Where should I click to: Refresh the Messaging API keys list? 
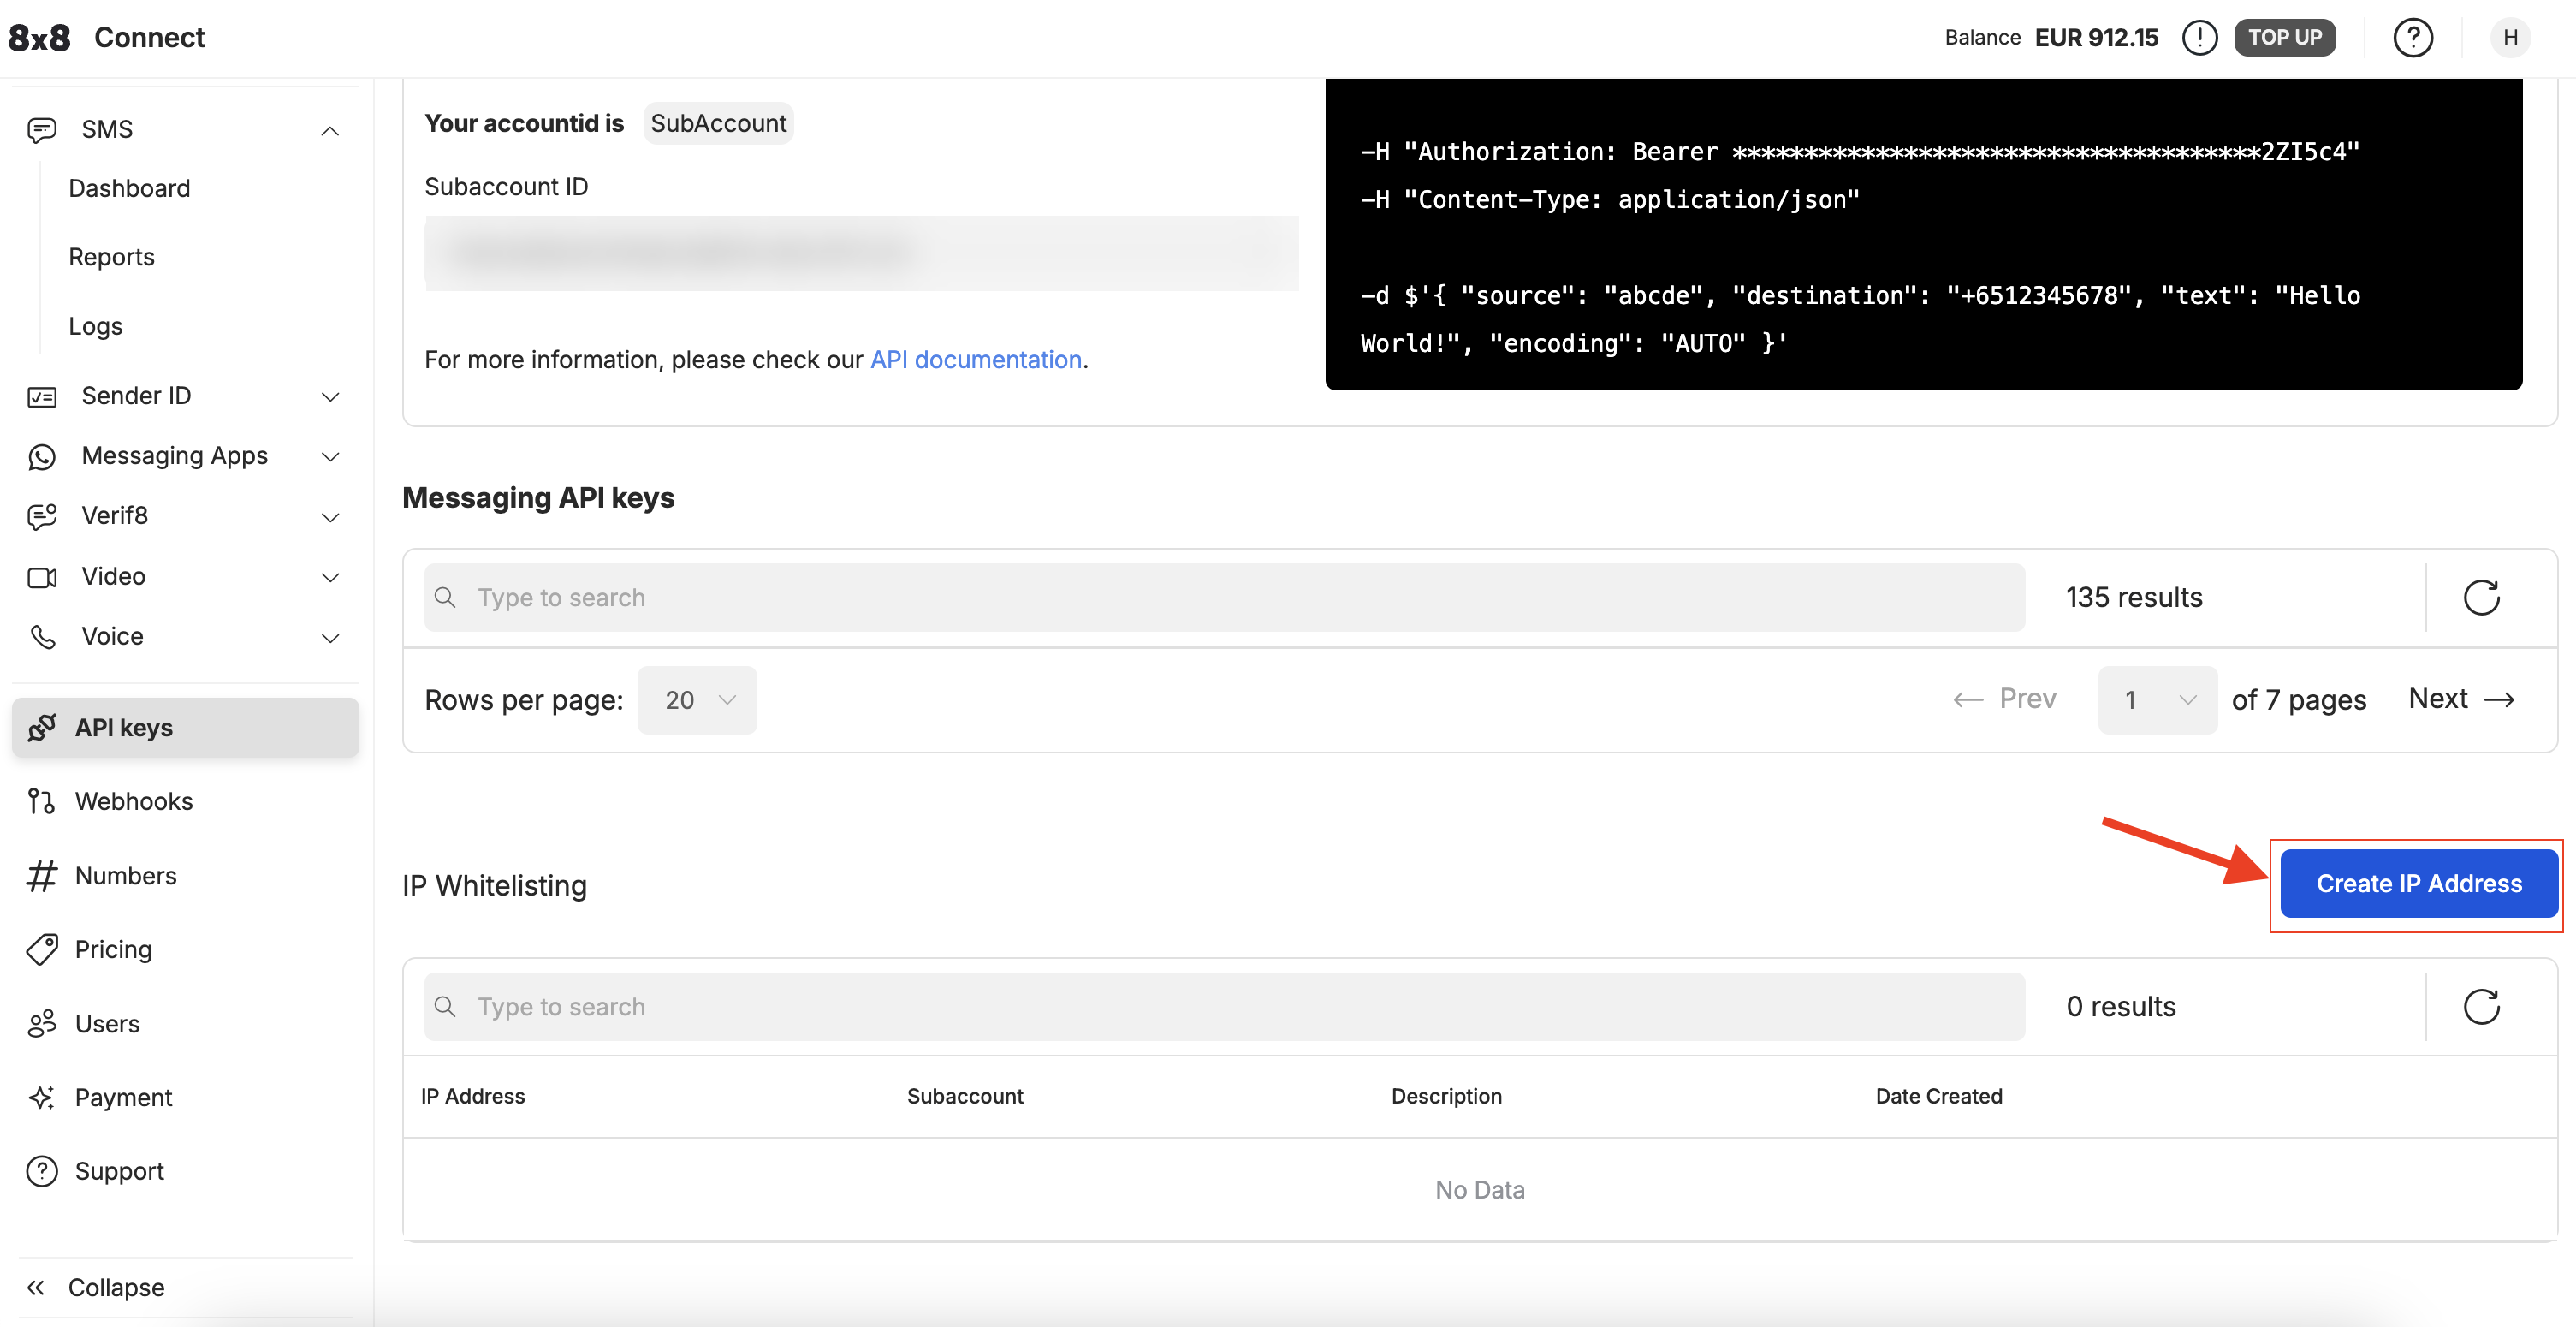[2480, 597]
